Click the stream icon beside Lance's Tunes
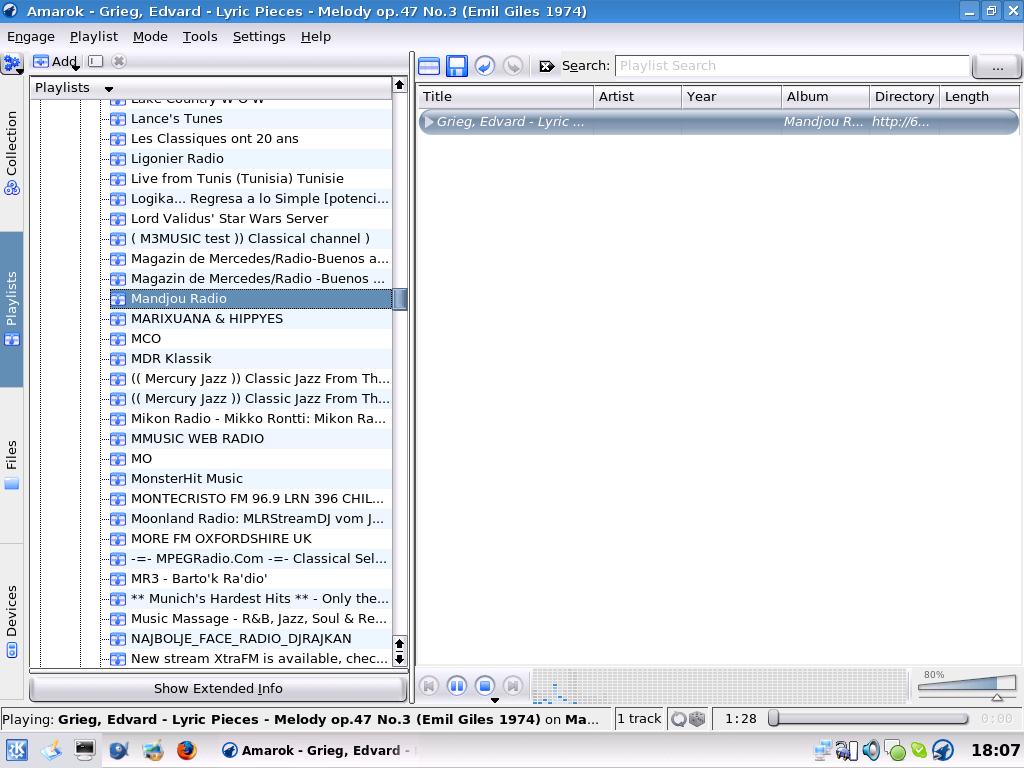Viewport: 1024px width, 768px height. [118, 119]
